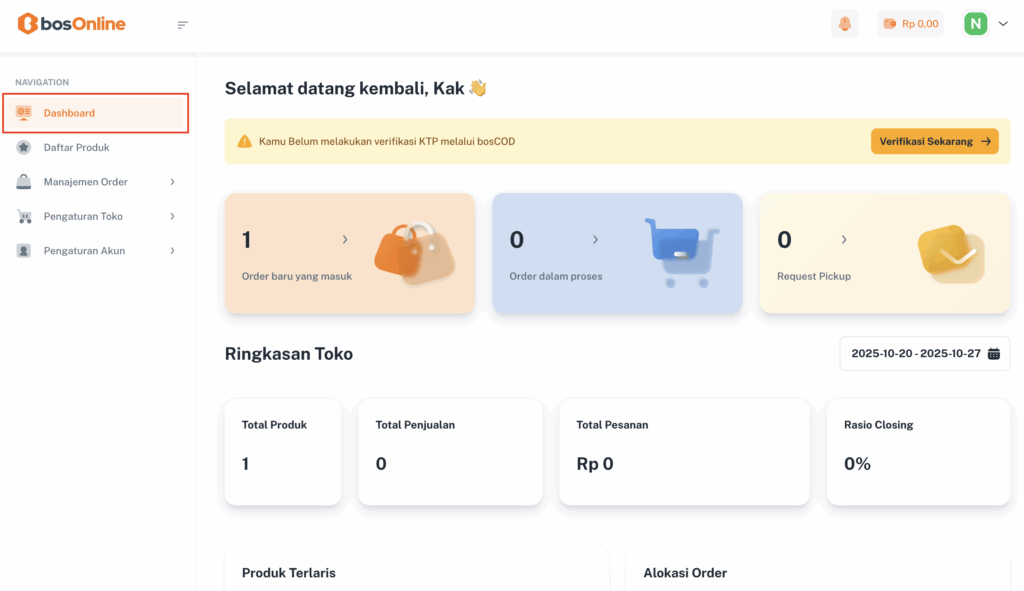The height and width of the screenshot is (591, 1024).
Task: Click the yellow warning triangle icon
Action: [244, 142]
